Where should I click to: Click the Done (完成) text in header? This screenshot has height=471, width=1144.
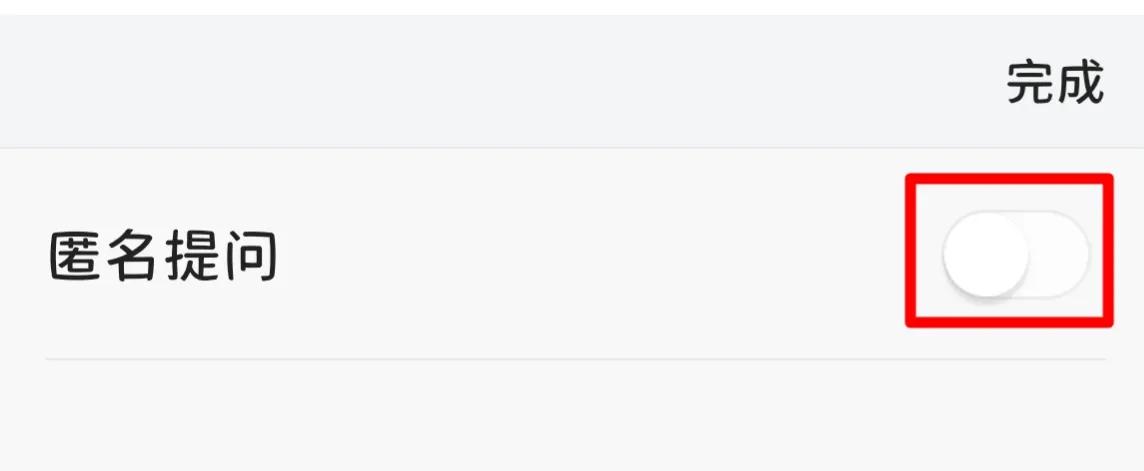click(1054, 84)
